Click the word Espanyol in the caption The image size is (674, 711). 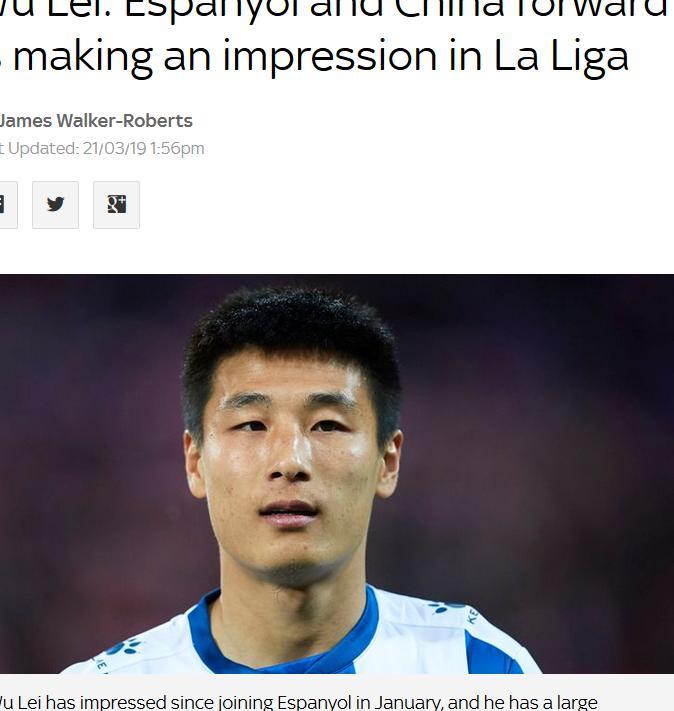click(314, 703)
